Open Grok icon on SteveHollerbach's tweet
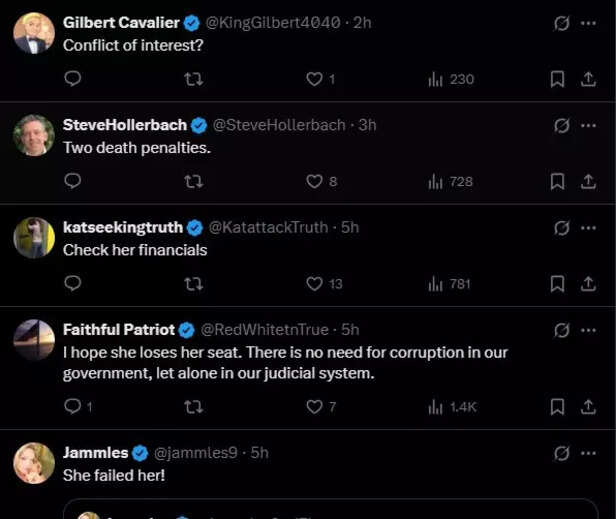The image size is (616, 519). (x=562, y=125)
